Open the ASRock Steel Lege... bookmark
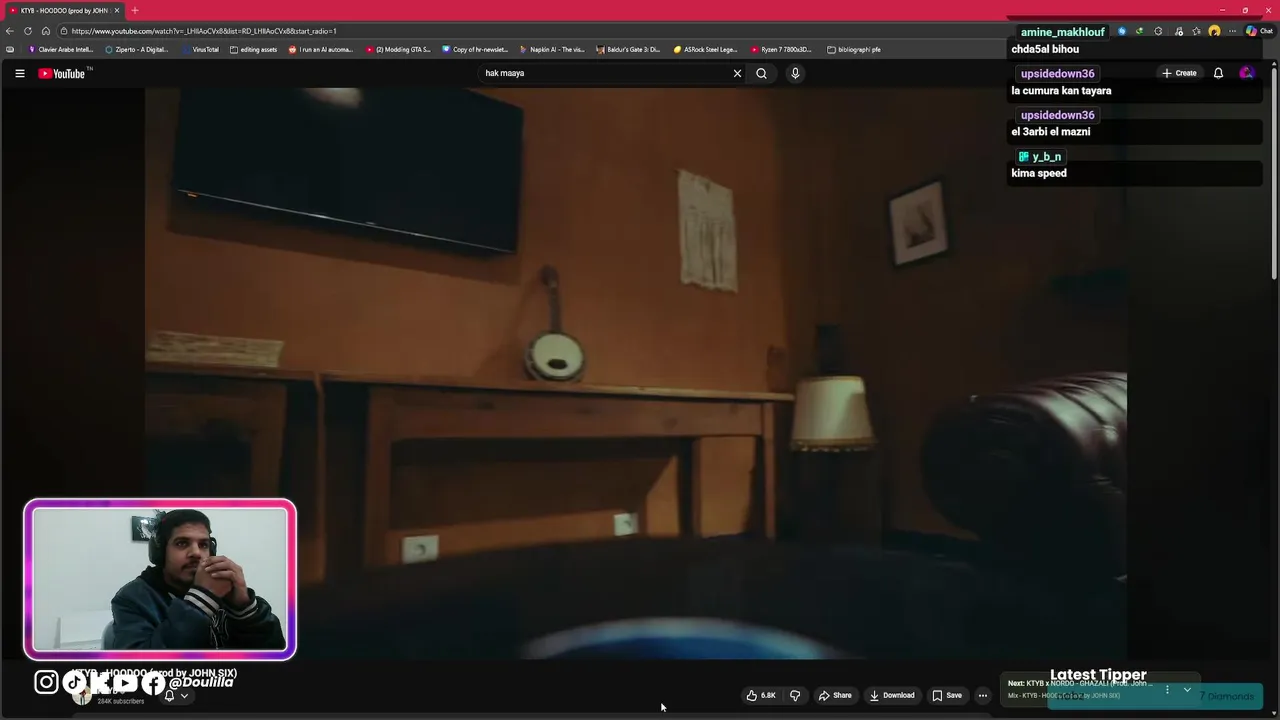 point(705,49)
